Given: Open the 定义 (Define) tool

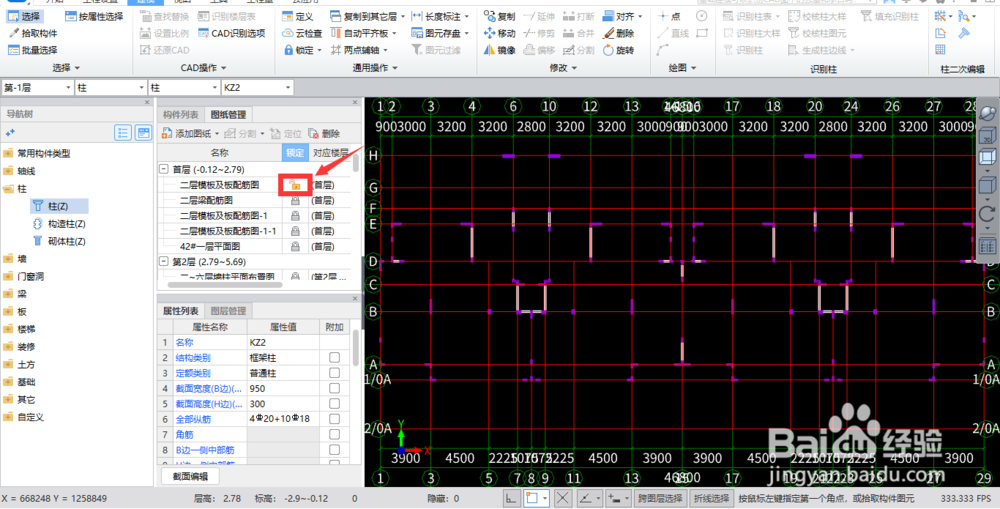Looking at the screenshot, I should [298, 17].
